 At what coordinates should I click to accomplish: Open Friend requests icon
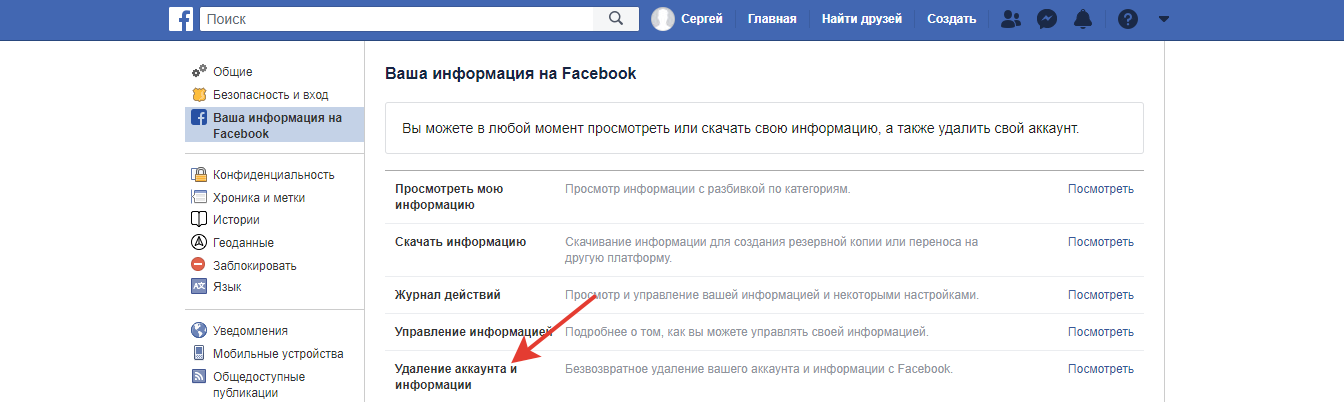point(1010,19)
